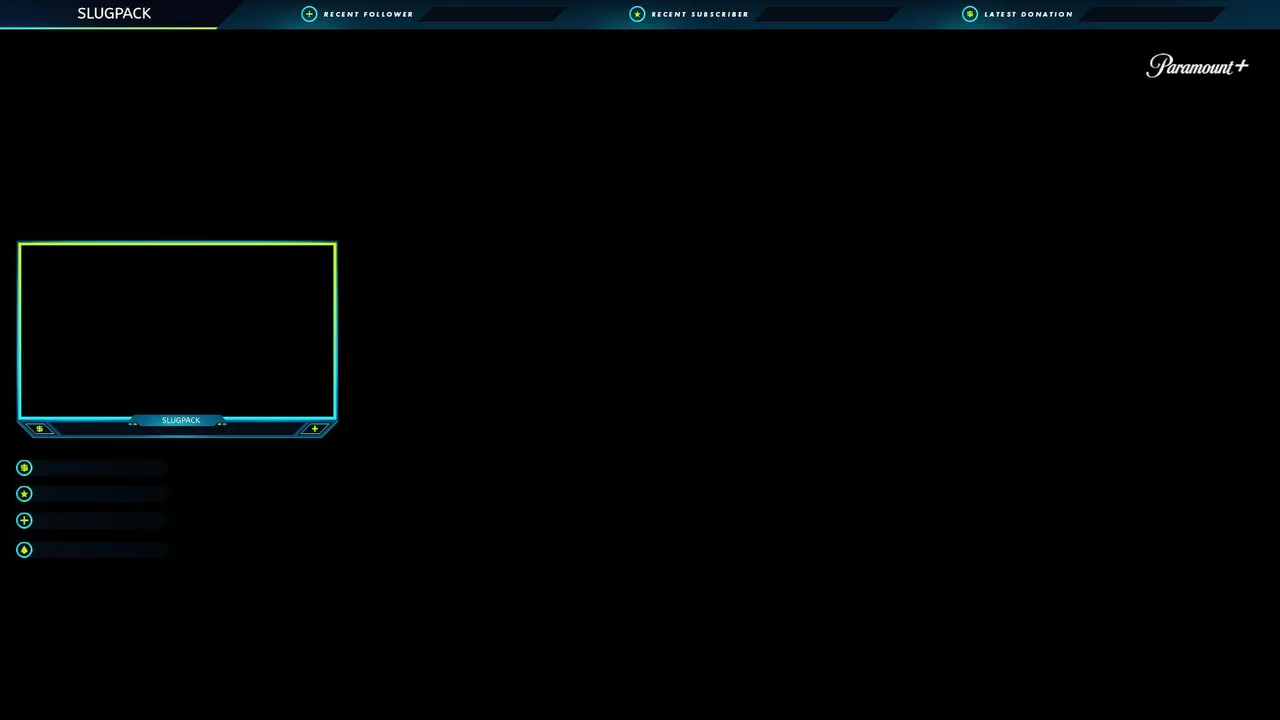This screenshot has width=1280, height=720.
Task: Click the droplet circle icon in the left list
Action: (24, 549)
